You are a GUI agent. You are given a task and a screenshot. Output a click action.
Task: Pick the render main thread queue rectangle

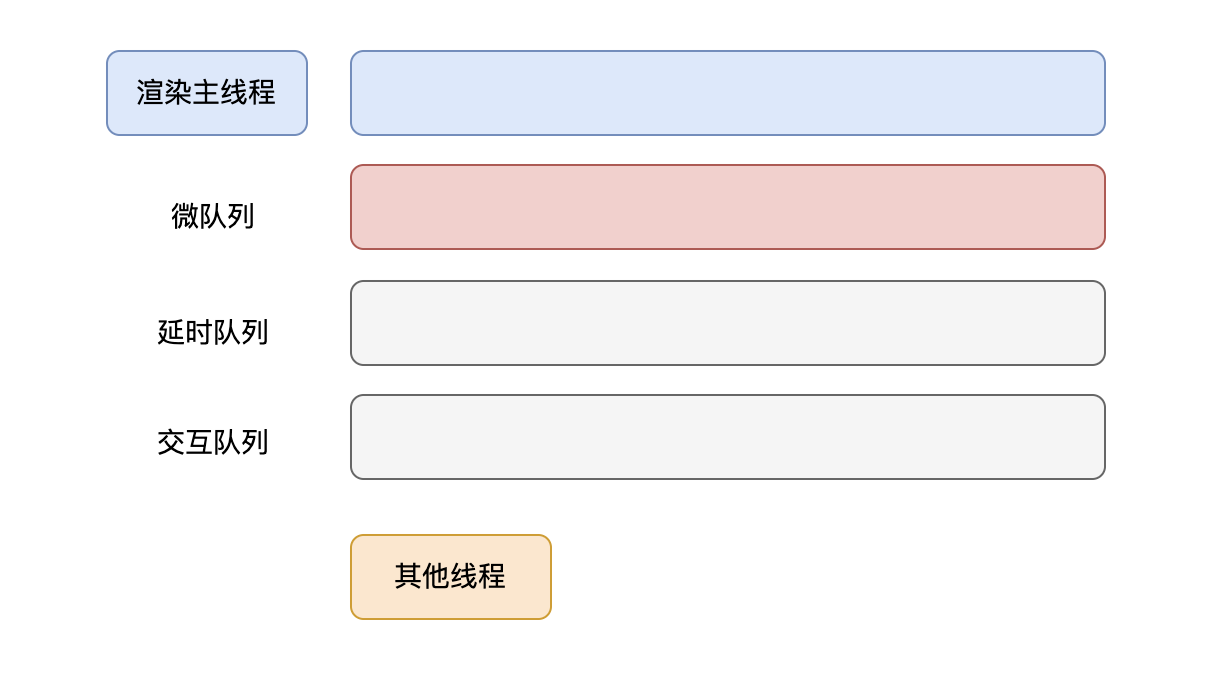(727, 93)
